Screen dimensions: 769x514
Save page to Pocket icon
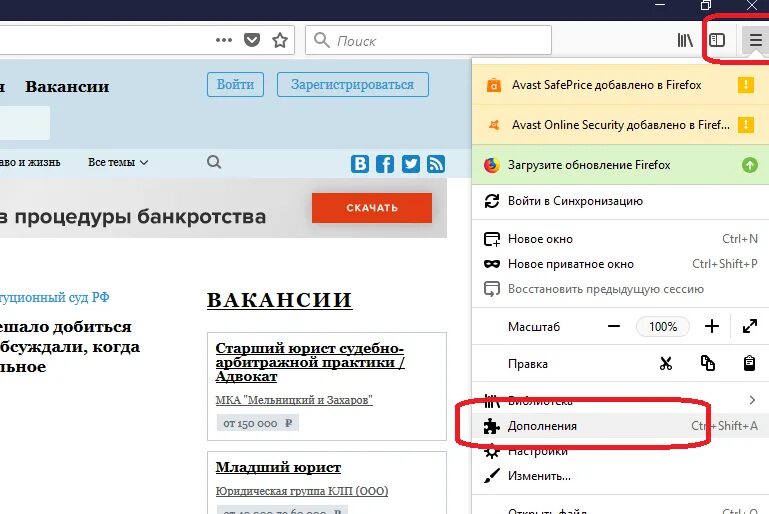(x=252, y=40)
